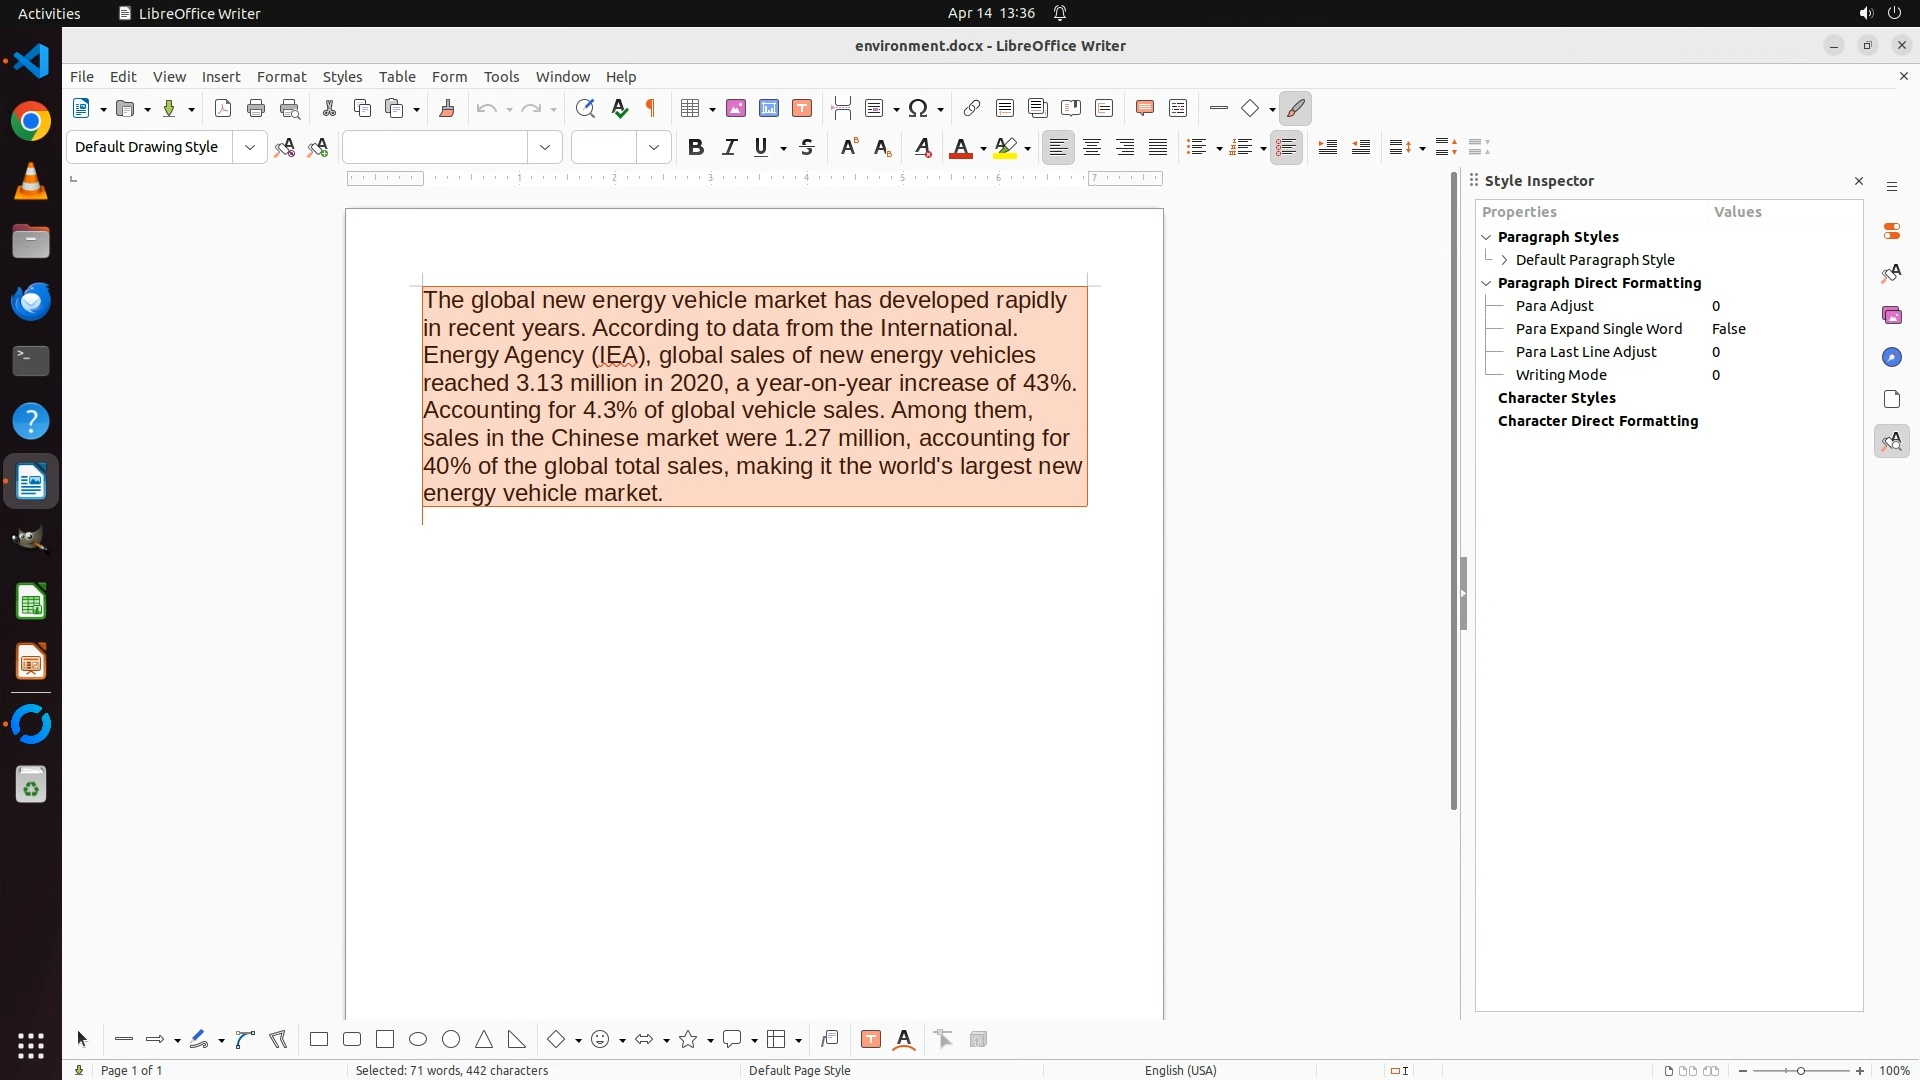This screenshot has height=1080, width=1920.
Task: Open the Gallery sidebar panel icon
Action: (x=1892, y=316)
